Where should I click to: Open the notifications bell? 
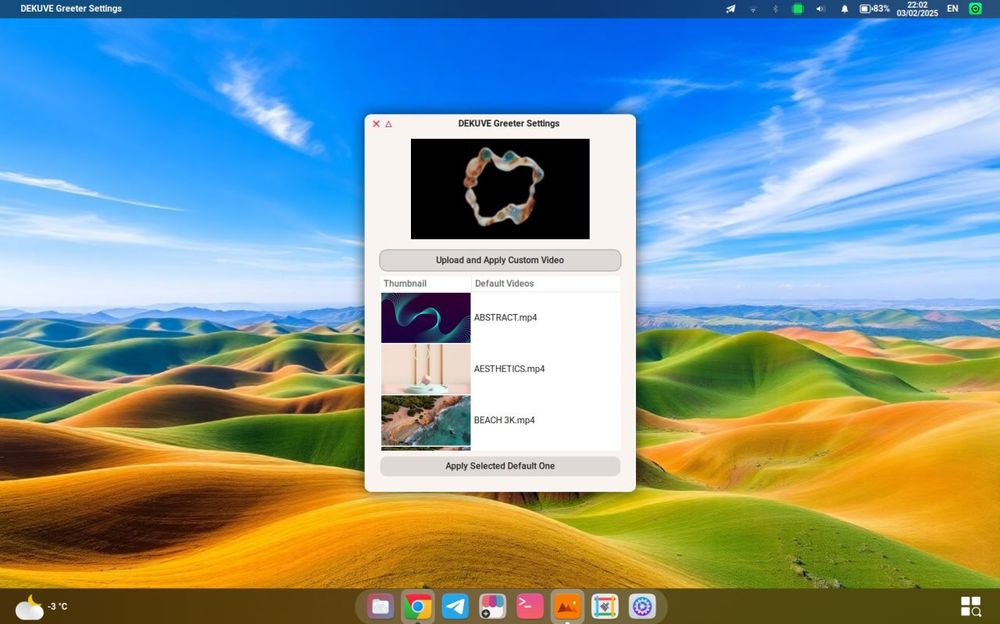(844, 9)
